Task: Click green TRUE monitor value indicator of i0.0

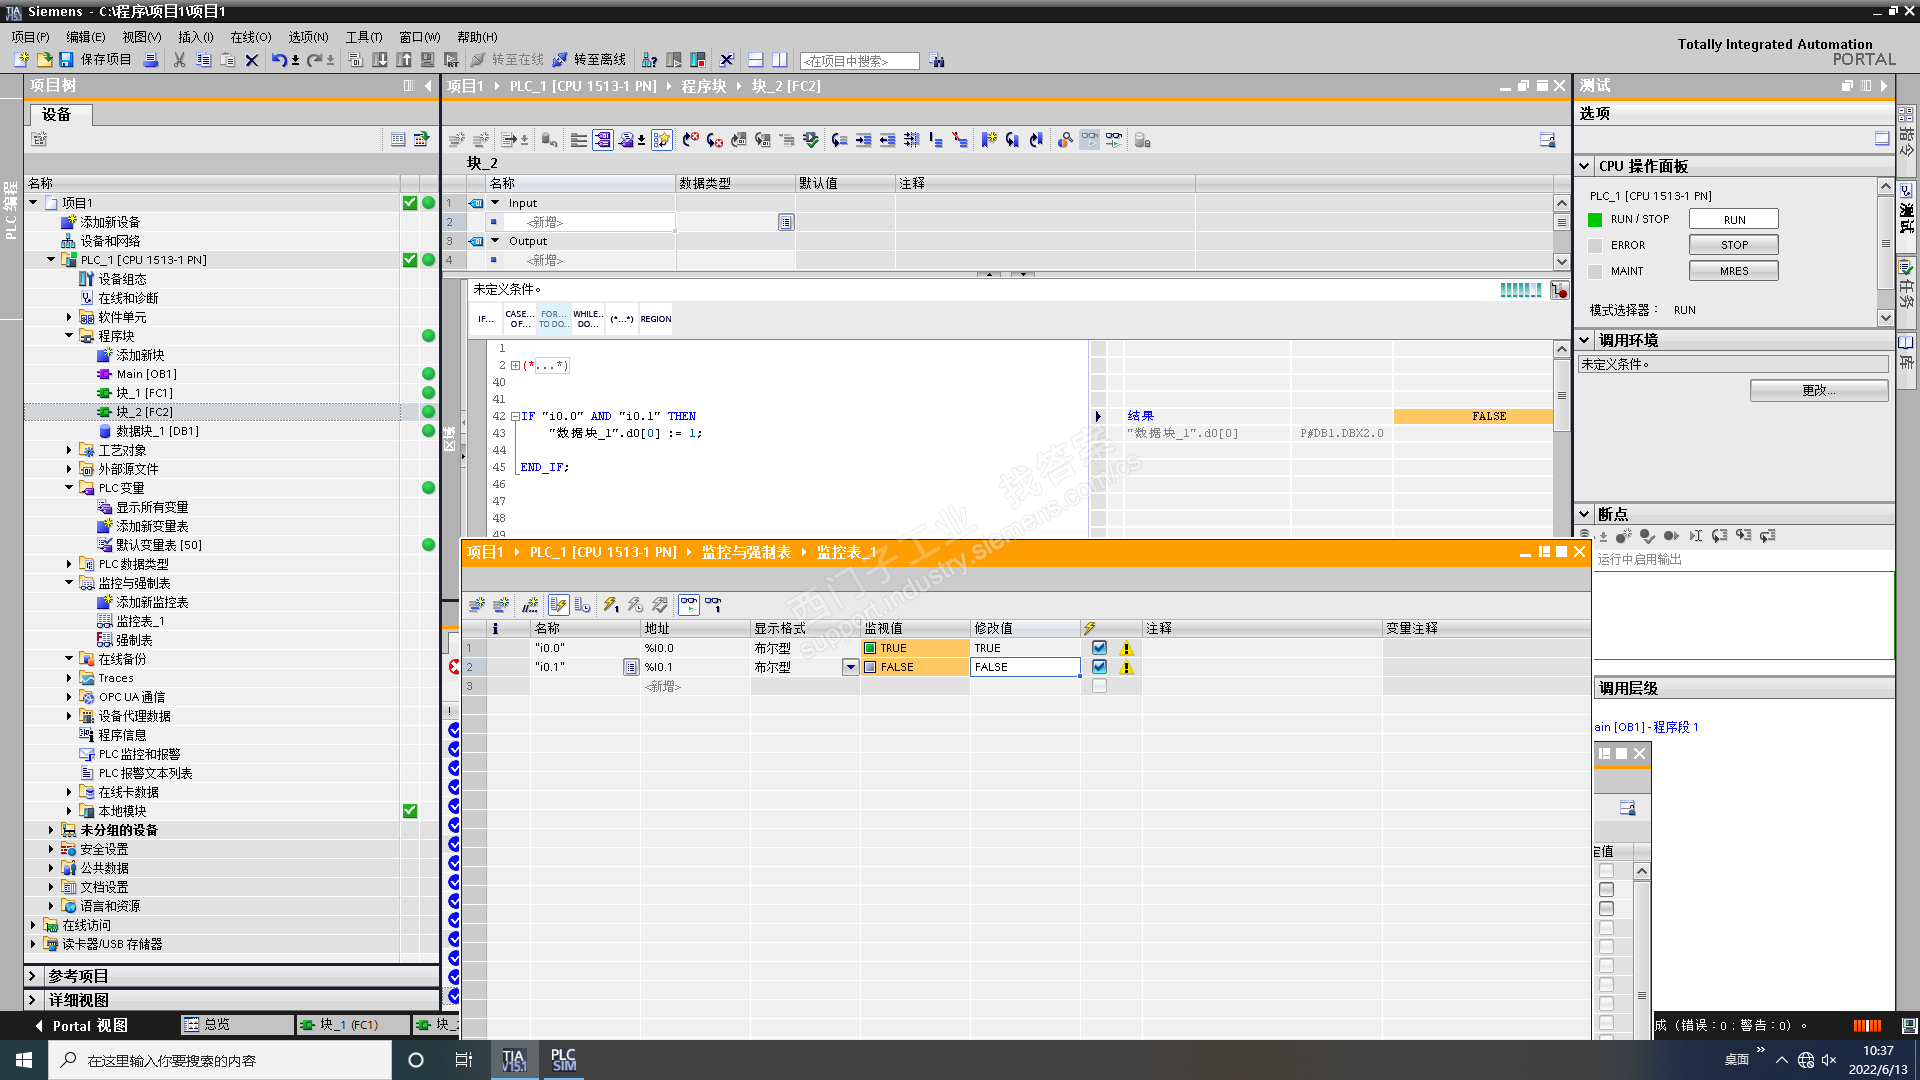Action: click(x=870, y=648)
